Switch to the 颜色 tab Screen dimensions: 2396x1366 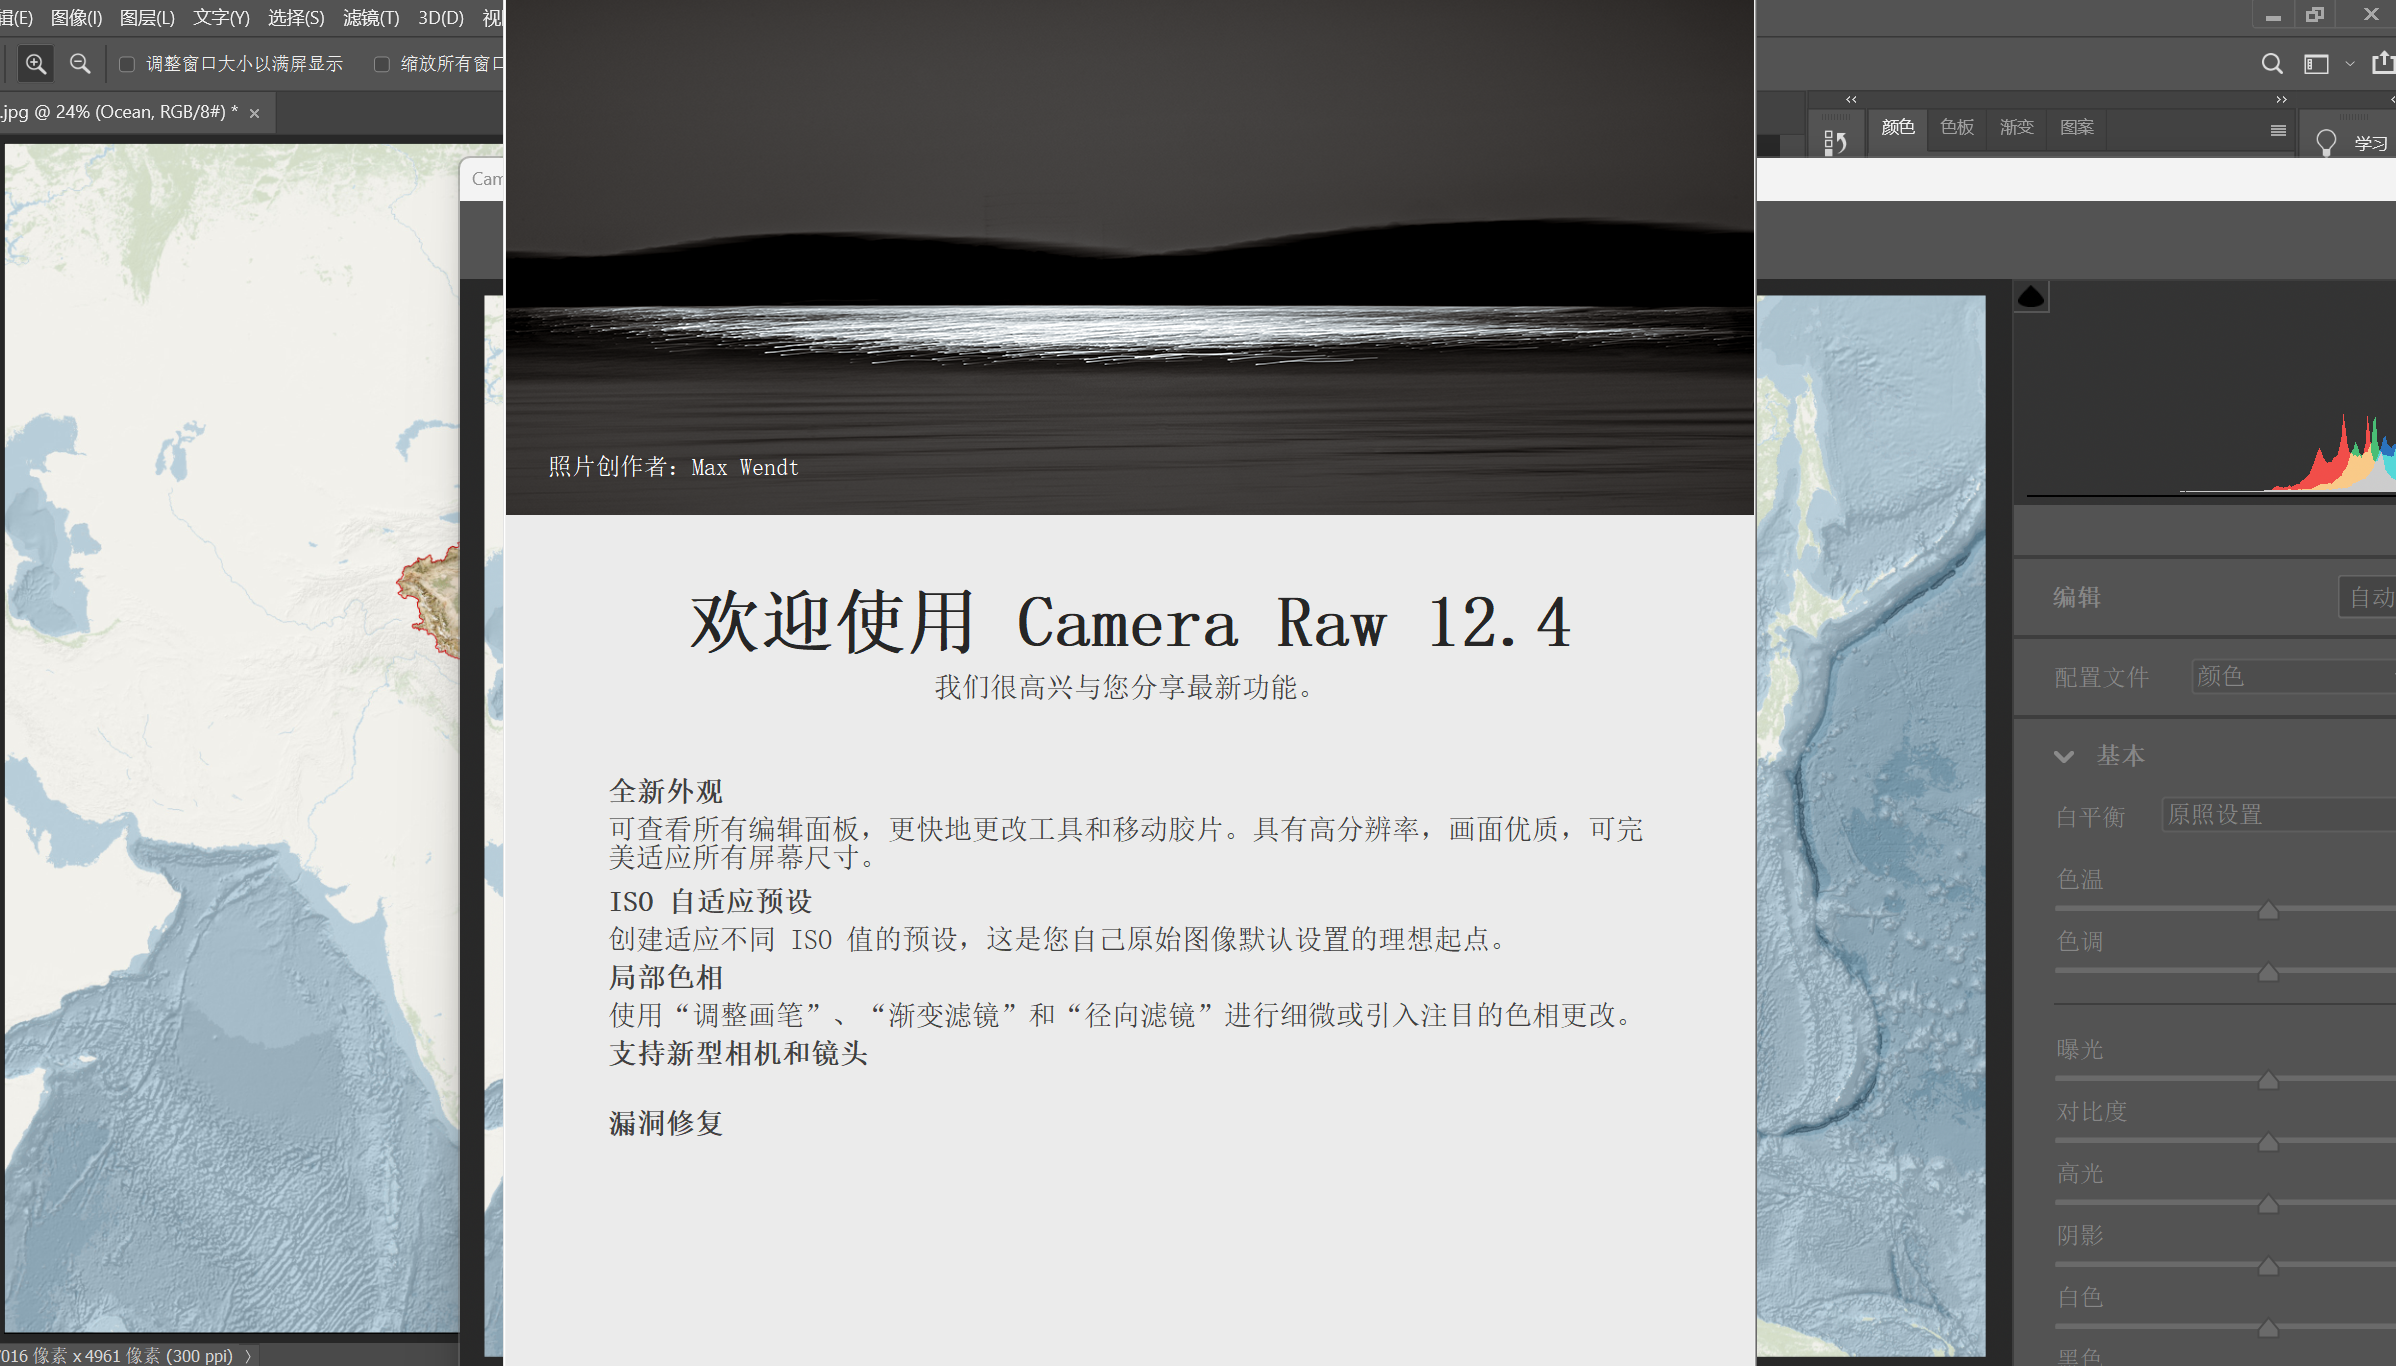click(x=1897, y=127)
